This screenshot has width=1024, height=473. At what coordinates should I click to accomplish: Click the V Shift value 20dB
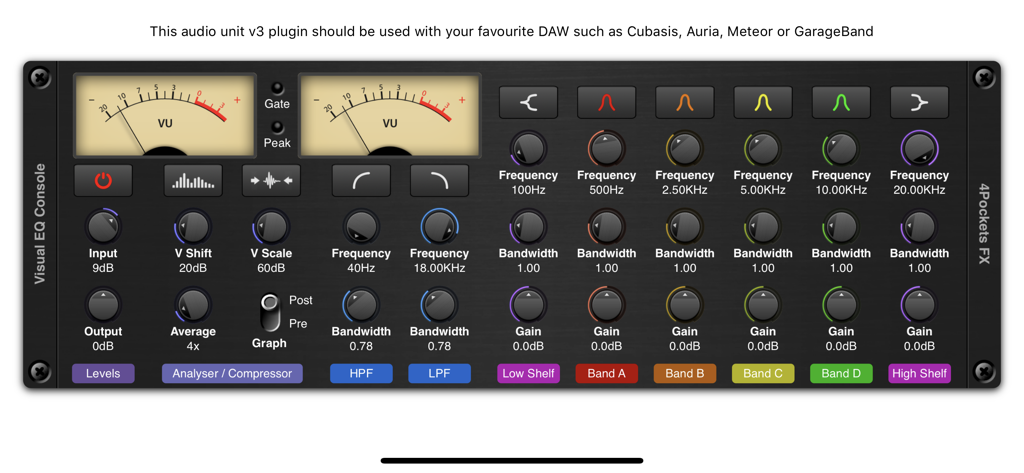(193, 268)
